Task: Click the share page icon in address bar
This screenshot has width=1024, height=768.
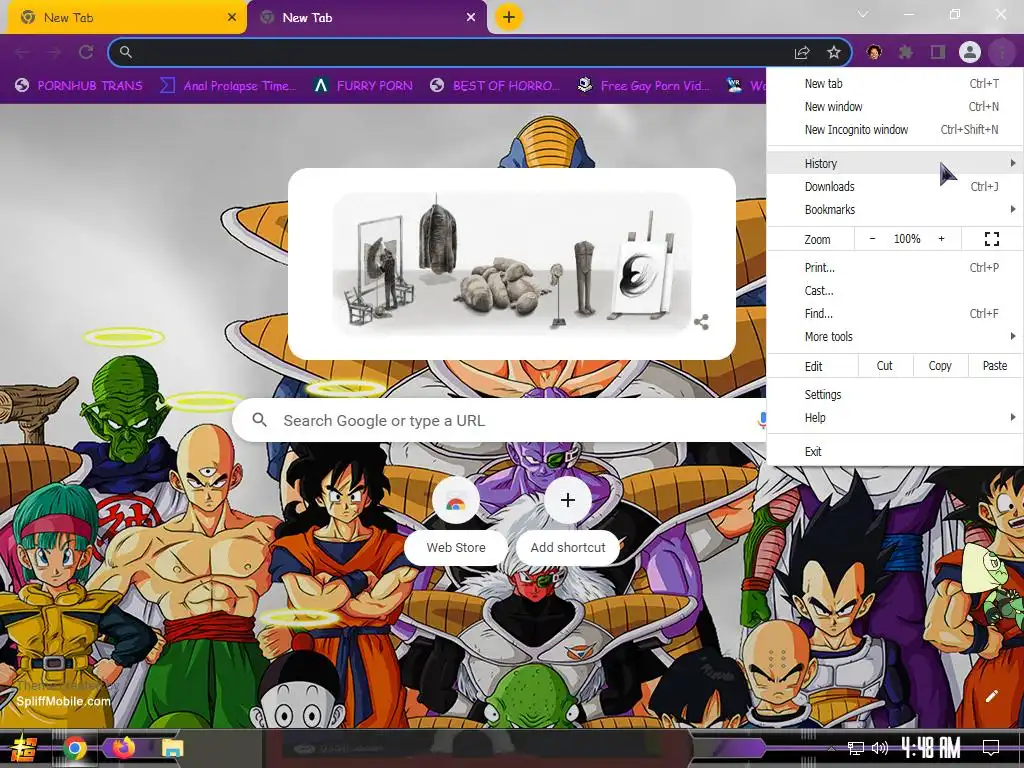Action: [802, 53]
